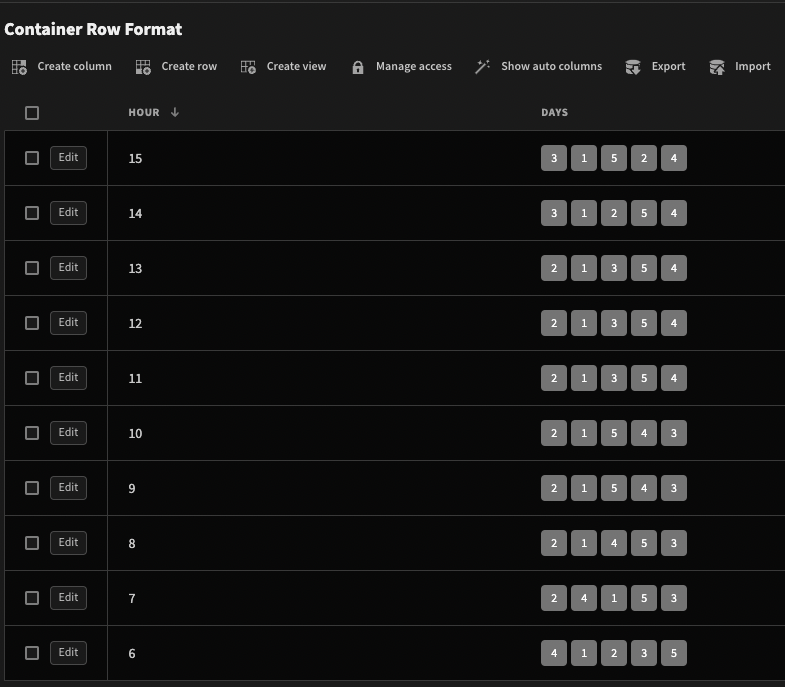Click the Import database icon
The width and height of the screenshot is (785, 687).
[x=717, y=67]
